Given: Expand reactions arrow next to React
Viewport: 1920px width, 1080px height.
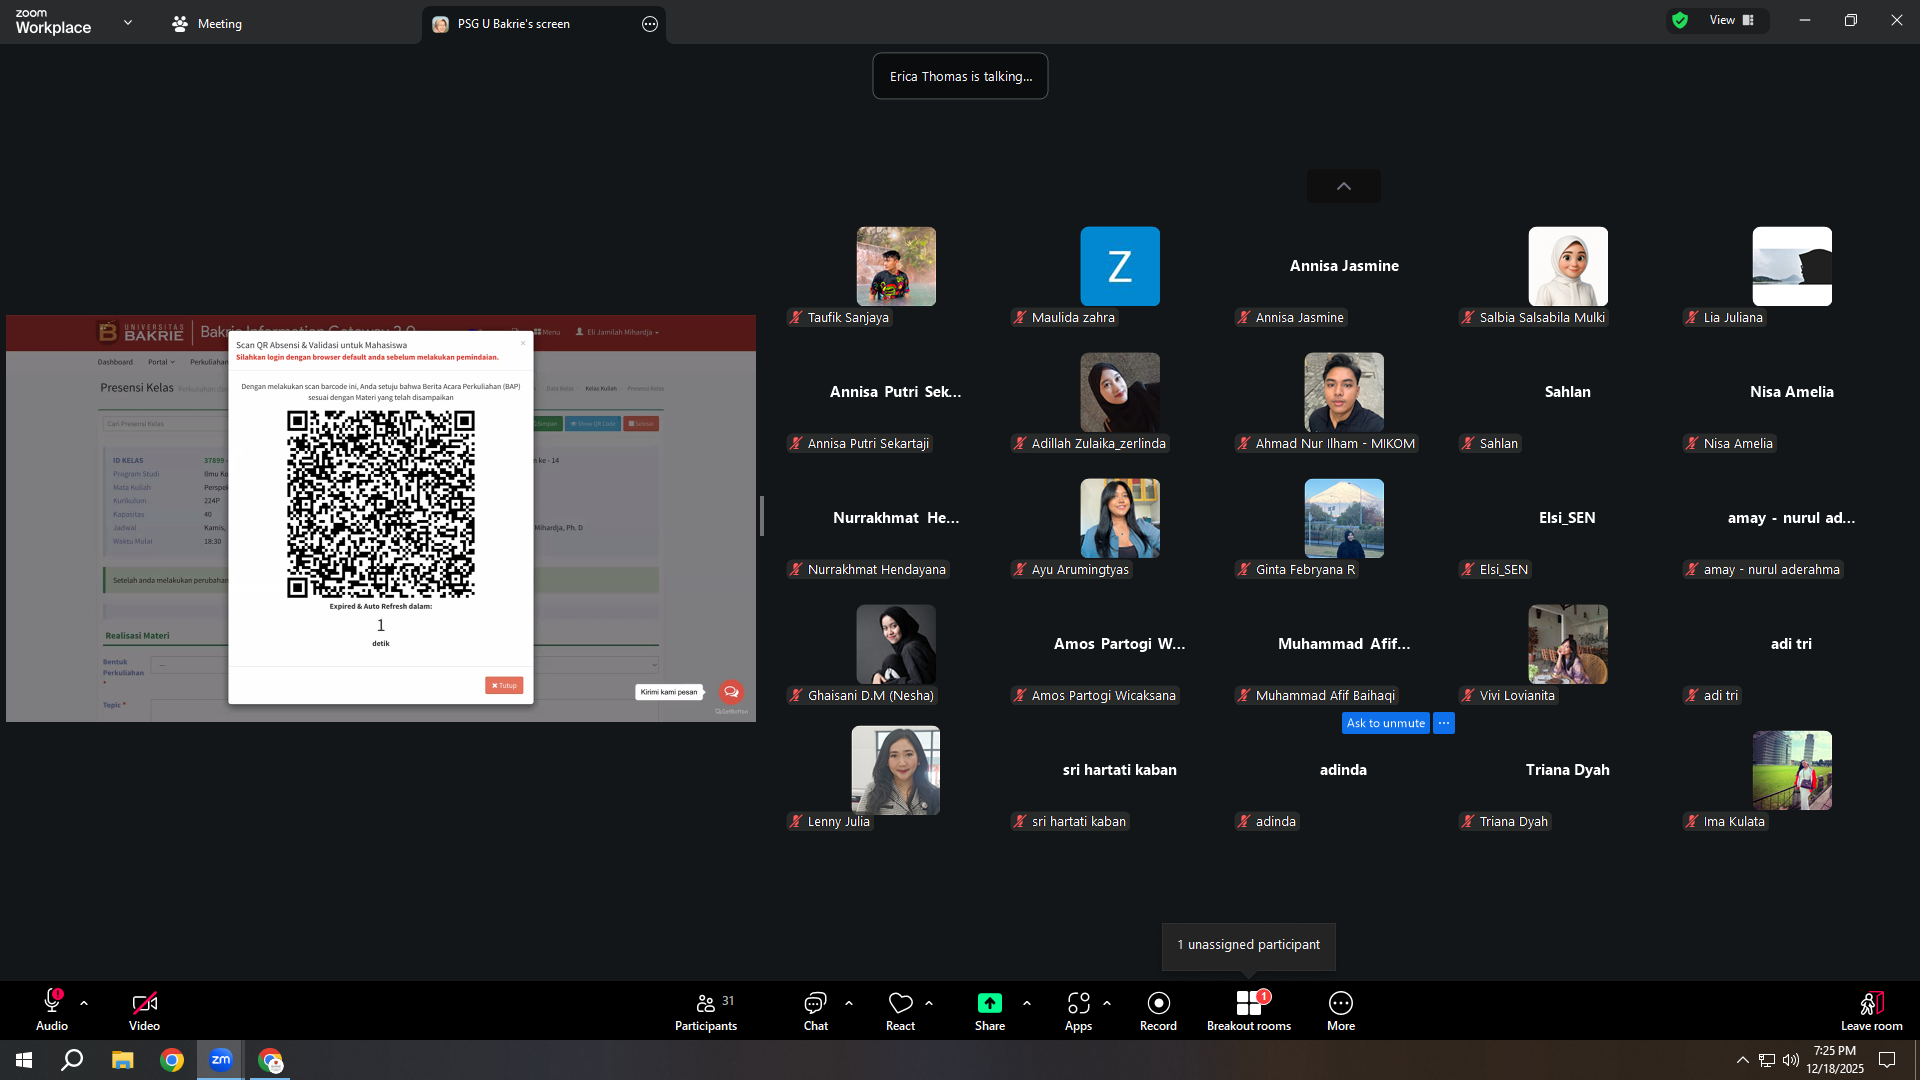Looking at the screenshot, I should [x=929, y=1002].
